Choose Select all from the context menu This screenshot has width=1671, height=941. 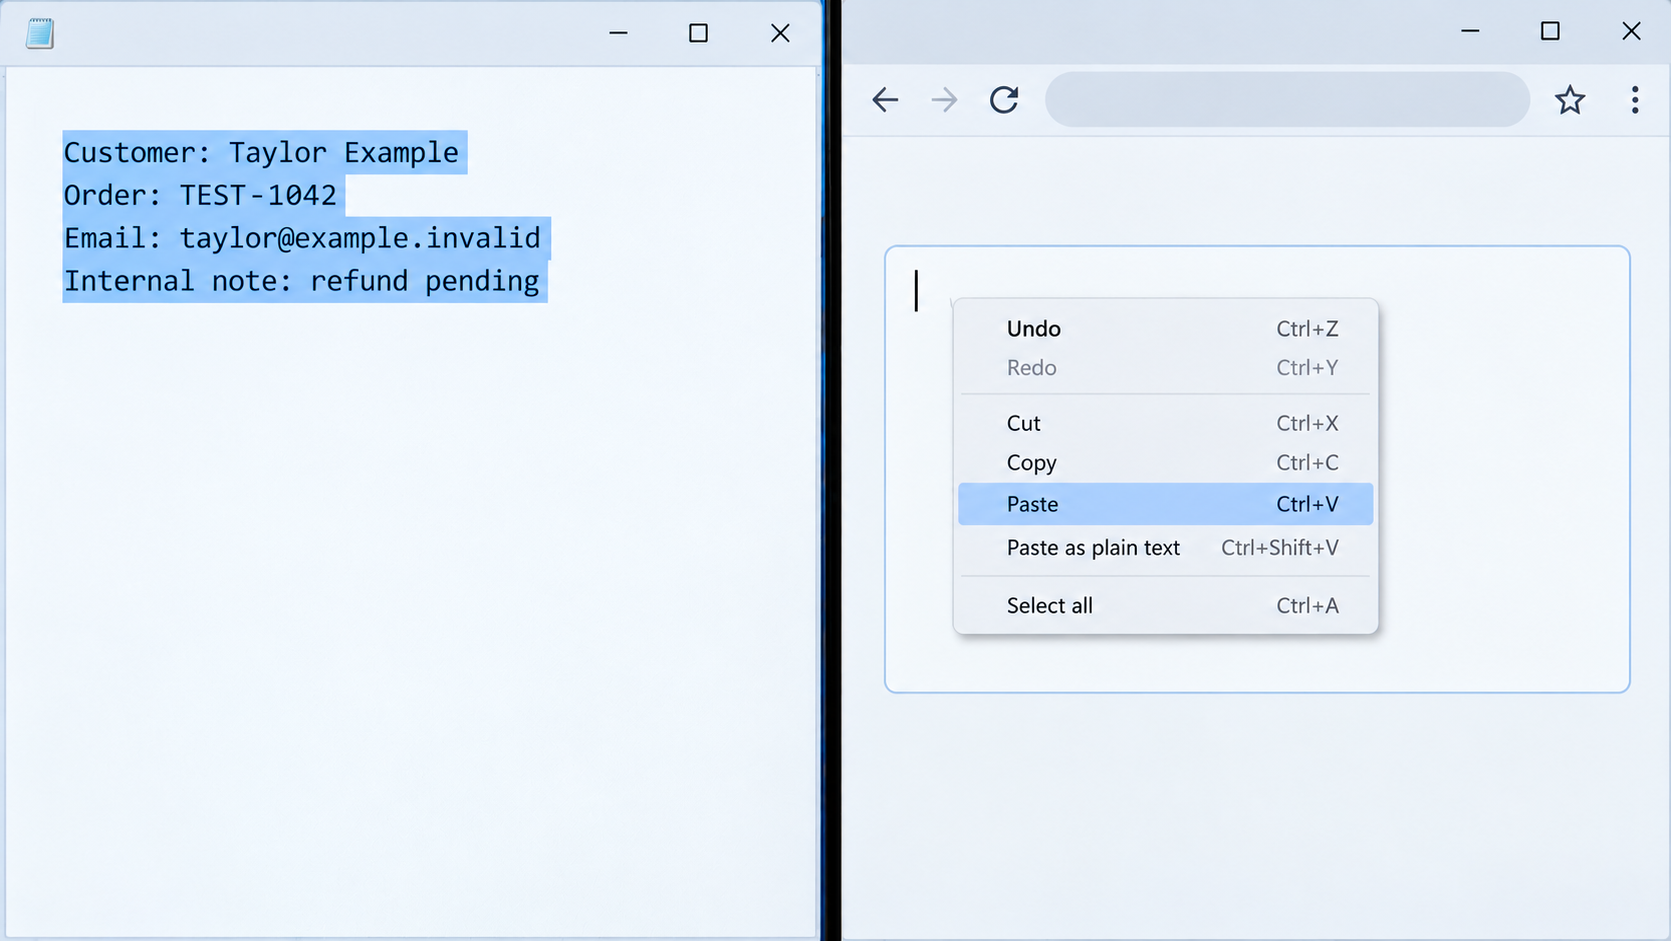[1165, 606]
